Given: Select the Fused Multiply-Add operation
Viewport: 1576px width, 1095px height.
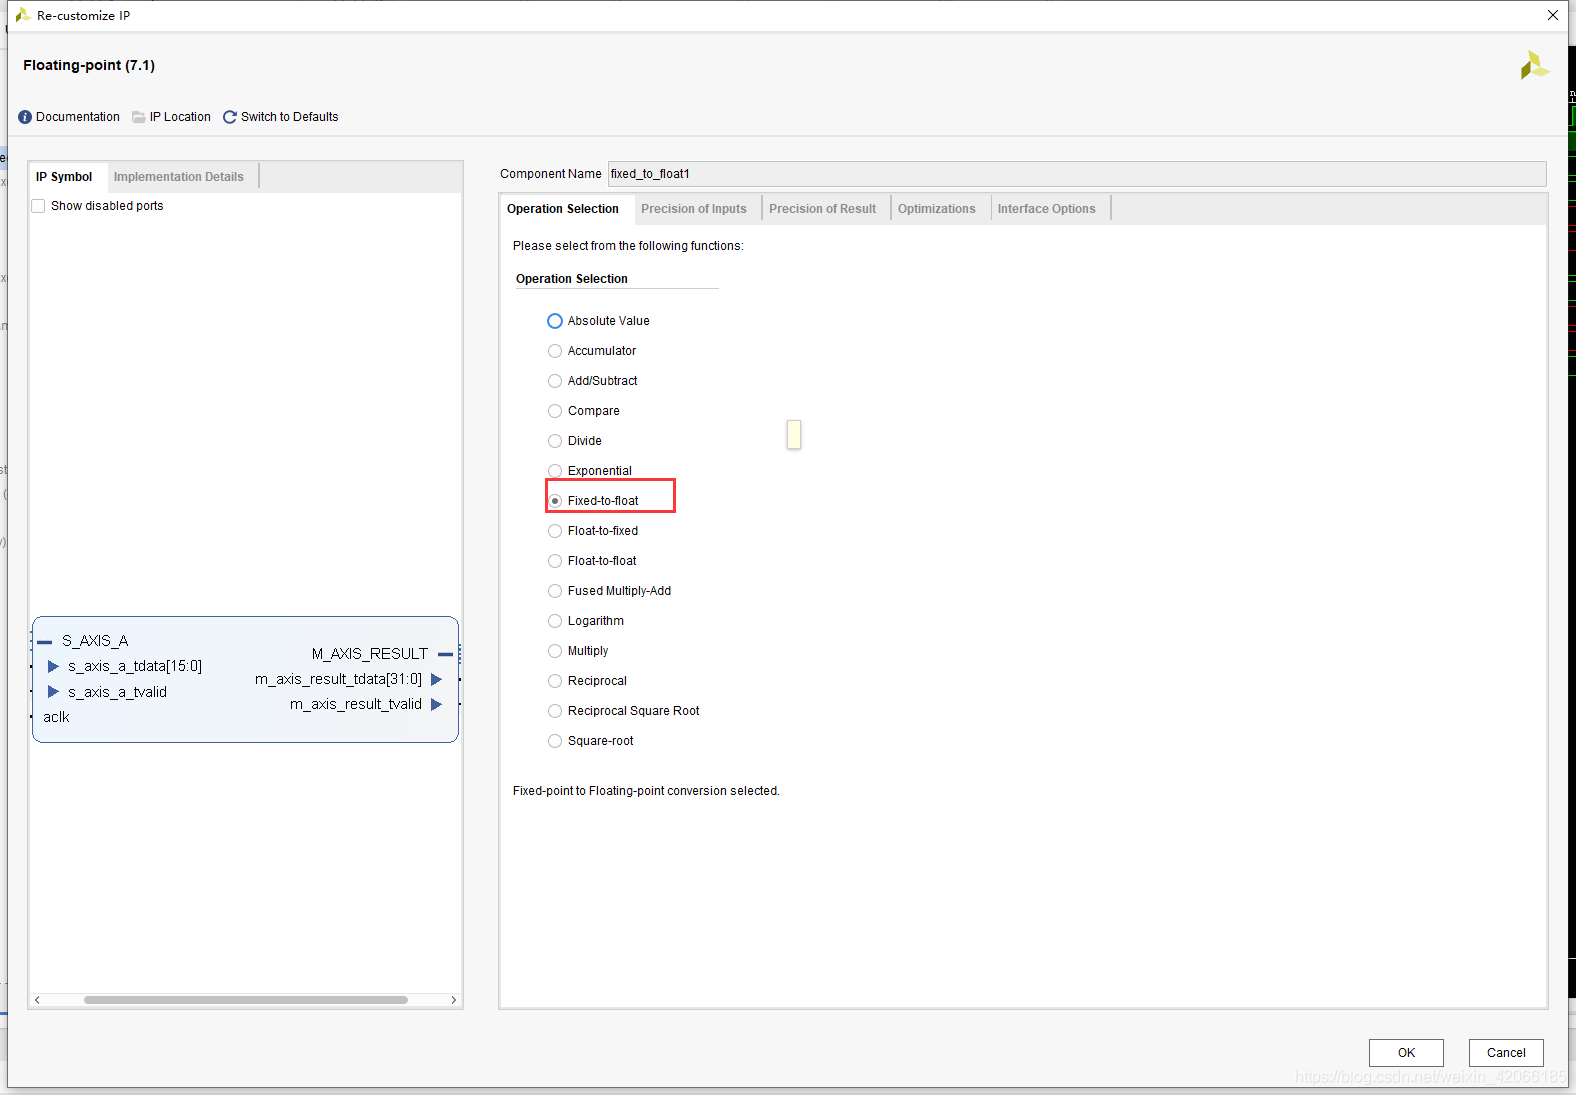Looking at the screenshot, I should click(x=555, y=591).
